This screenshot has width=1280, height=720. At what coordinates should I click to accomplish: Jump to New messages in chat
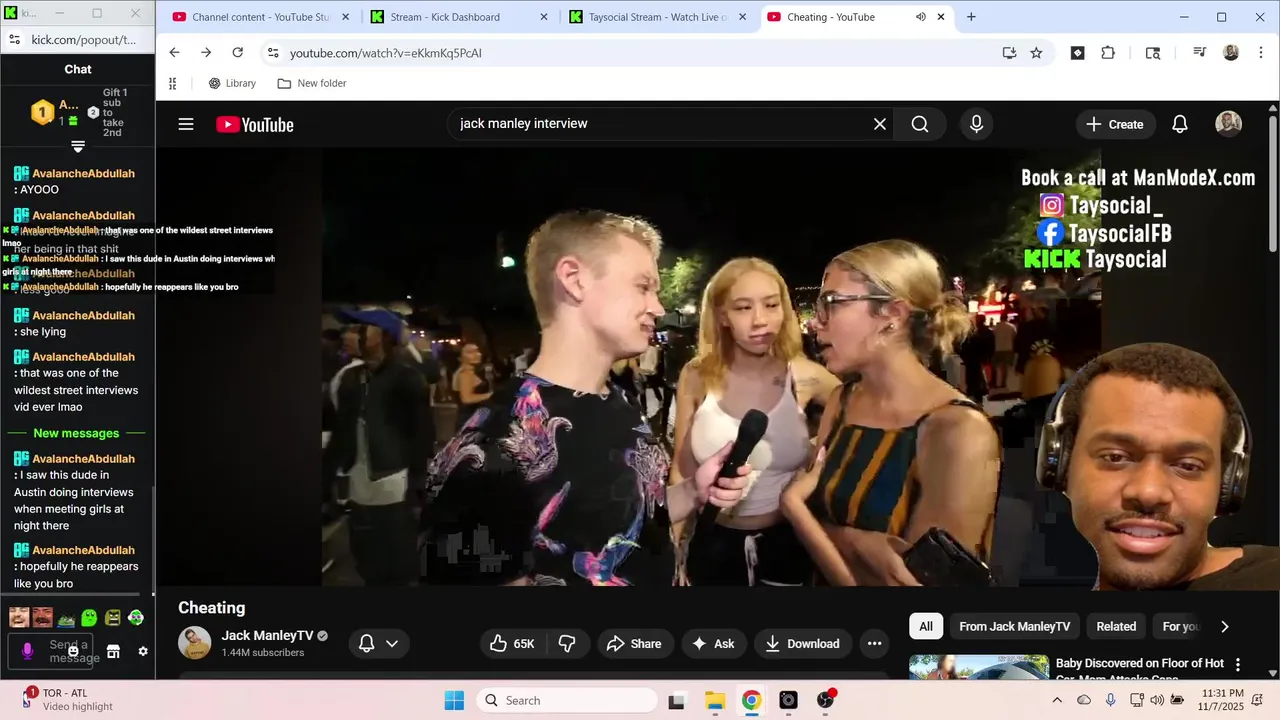76,433
